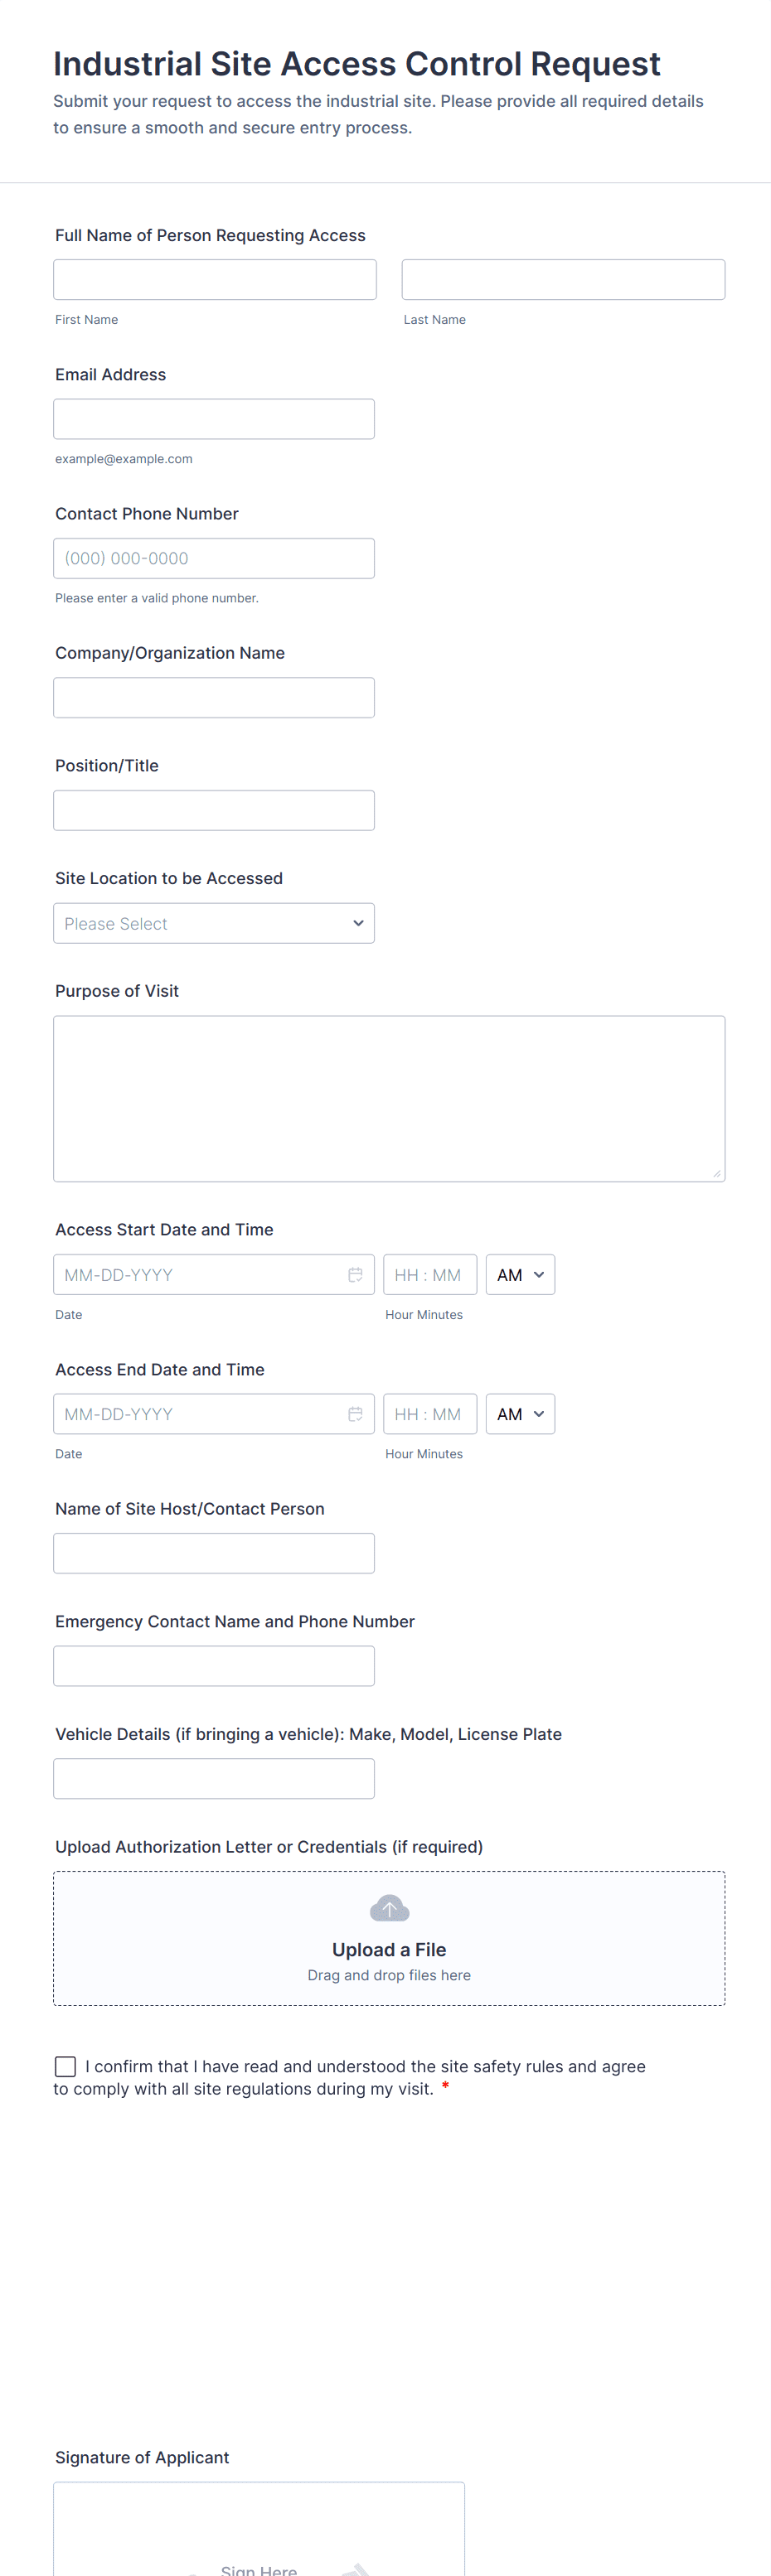Click the Emergency Contact Name and Phone field

point(214,1666)
